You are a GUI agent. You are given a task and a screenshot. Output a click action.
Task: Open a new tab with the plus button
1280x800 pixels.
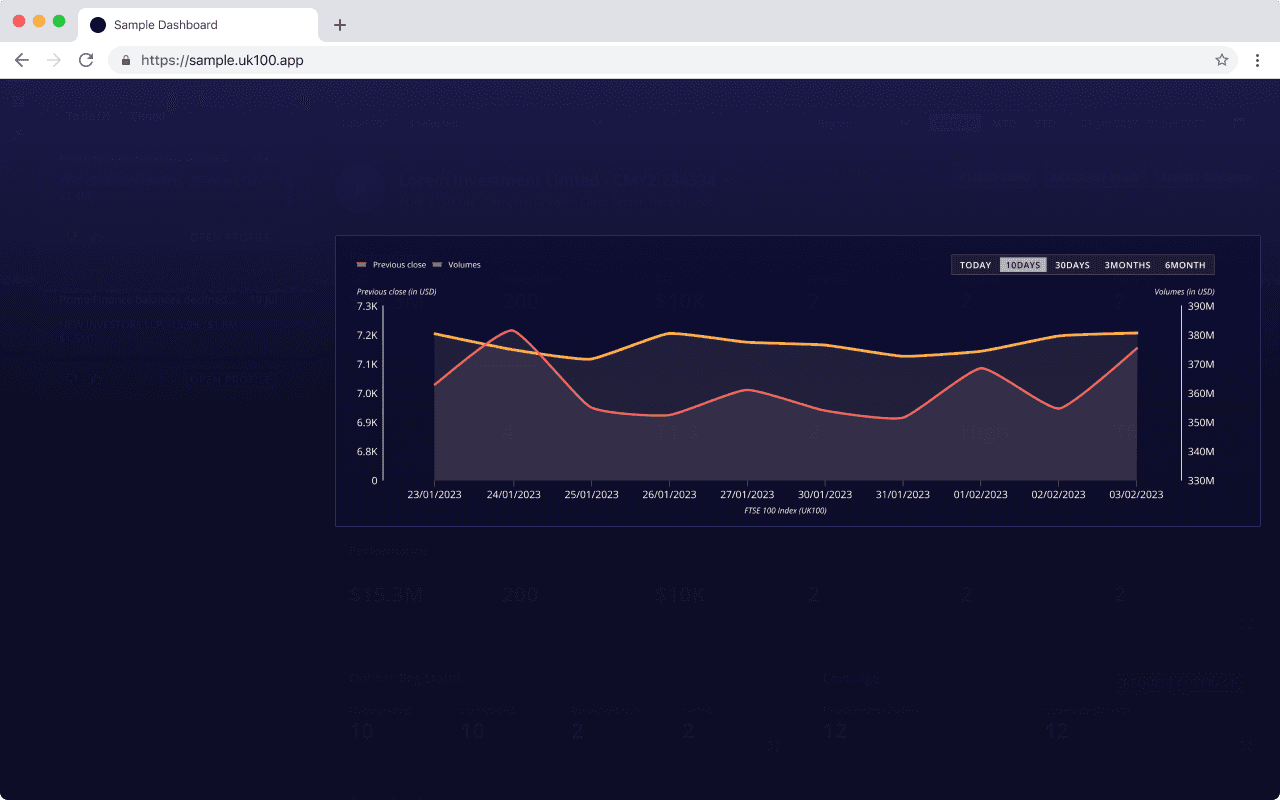tap(340, 25)
